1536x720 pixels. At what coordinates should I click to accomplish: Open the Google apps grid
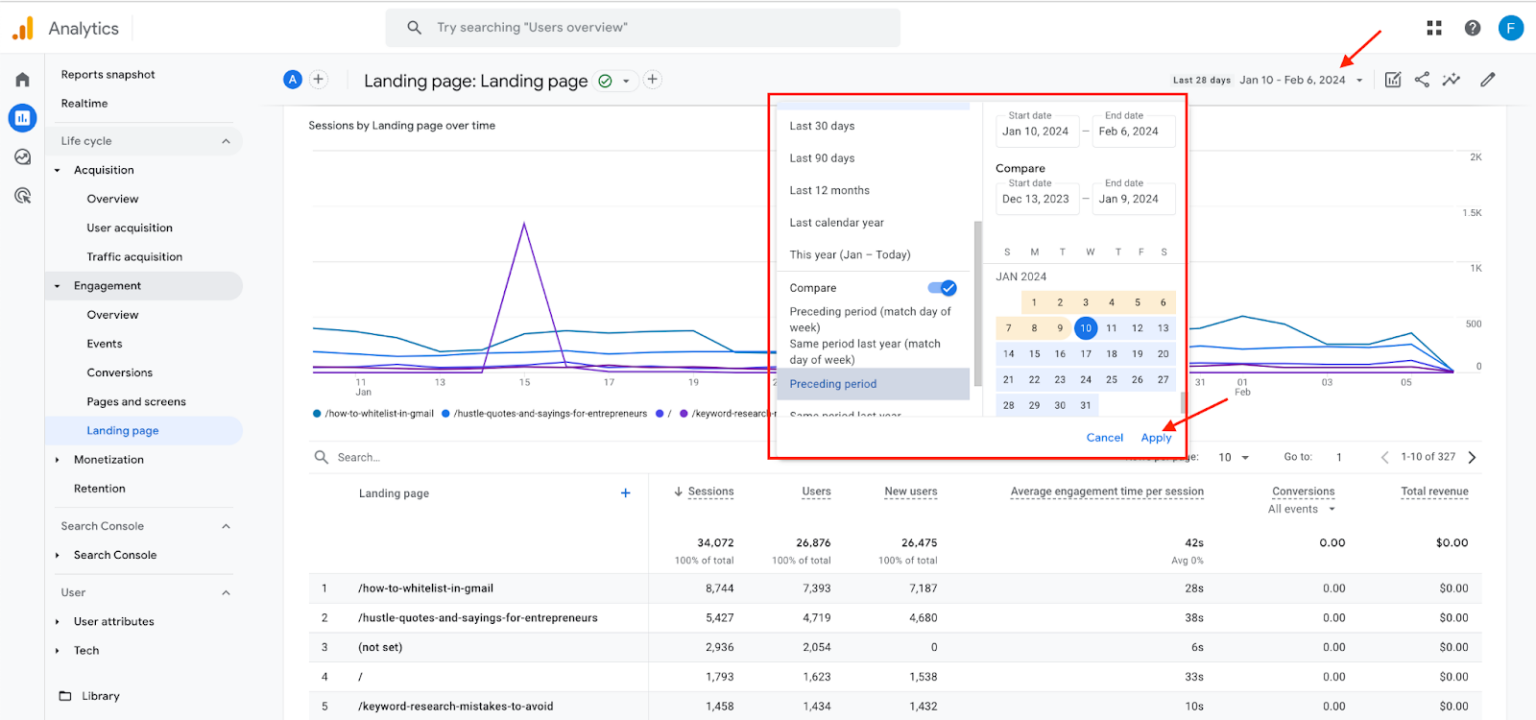[1434, 27]
